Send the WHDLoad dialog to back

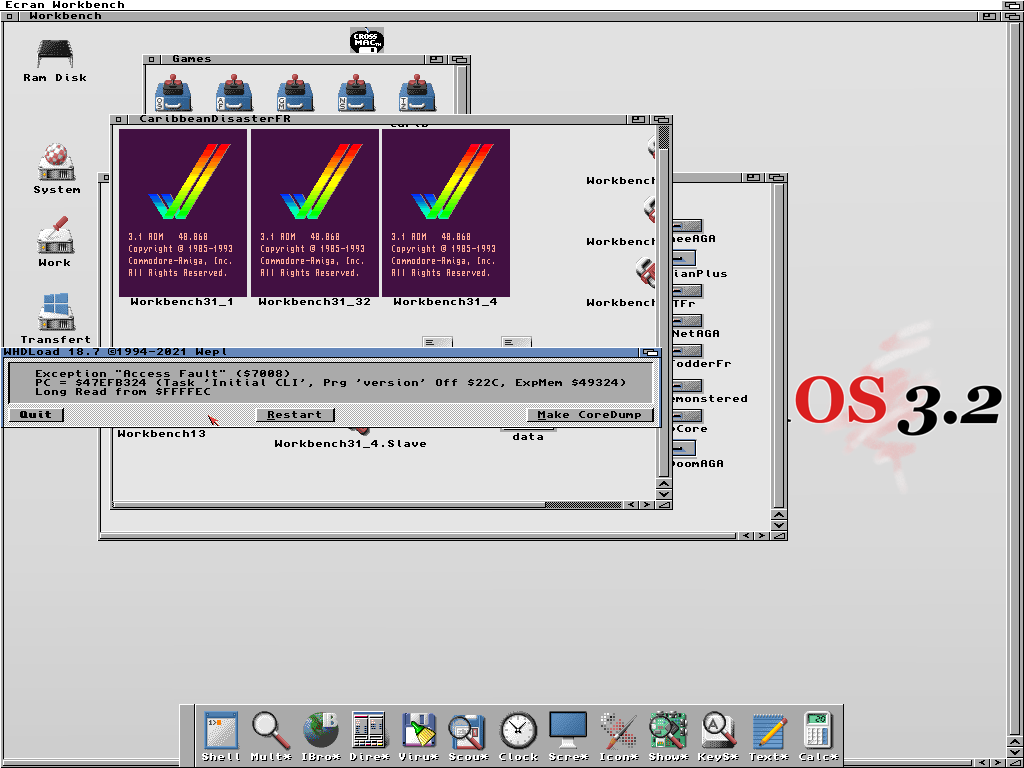coord(650,352)
